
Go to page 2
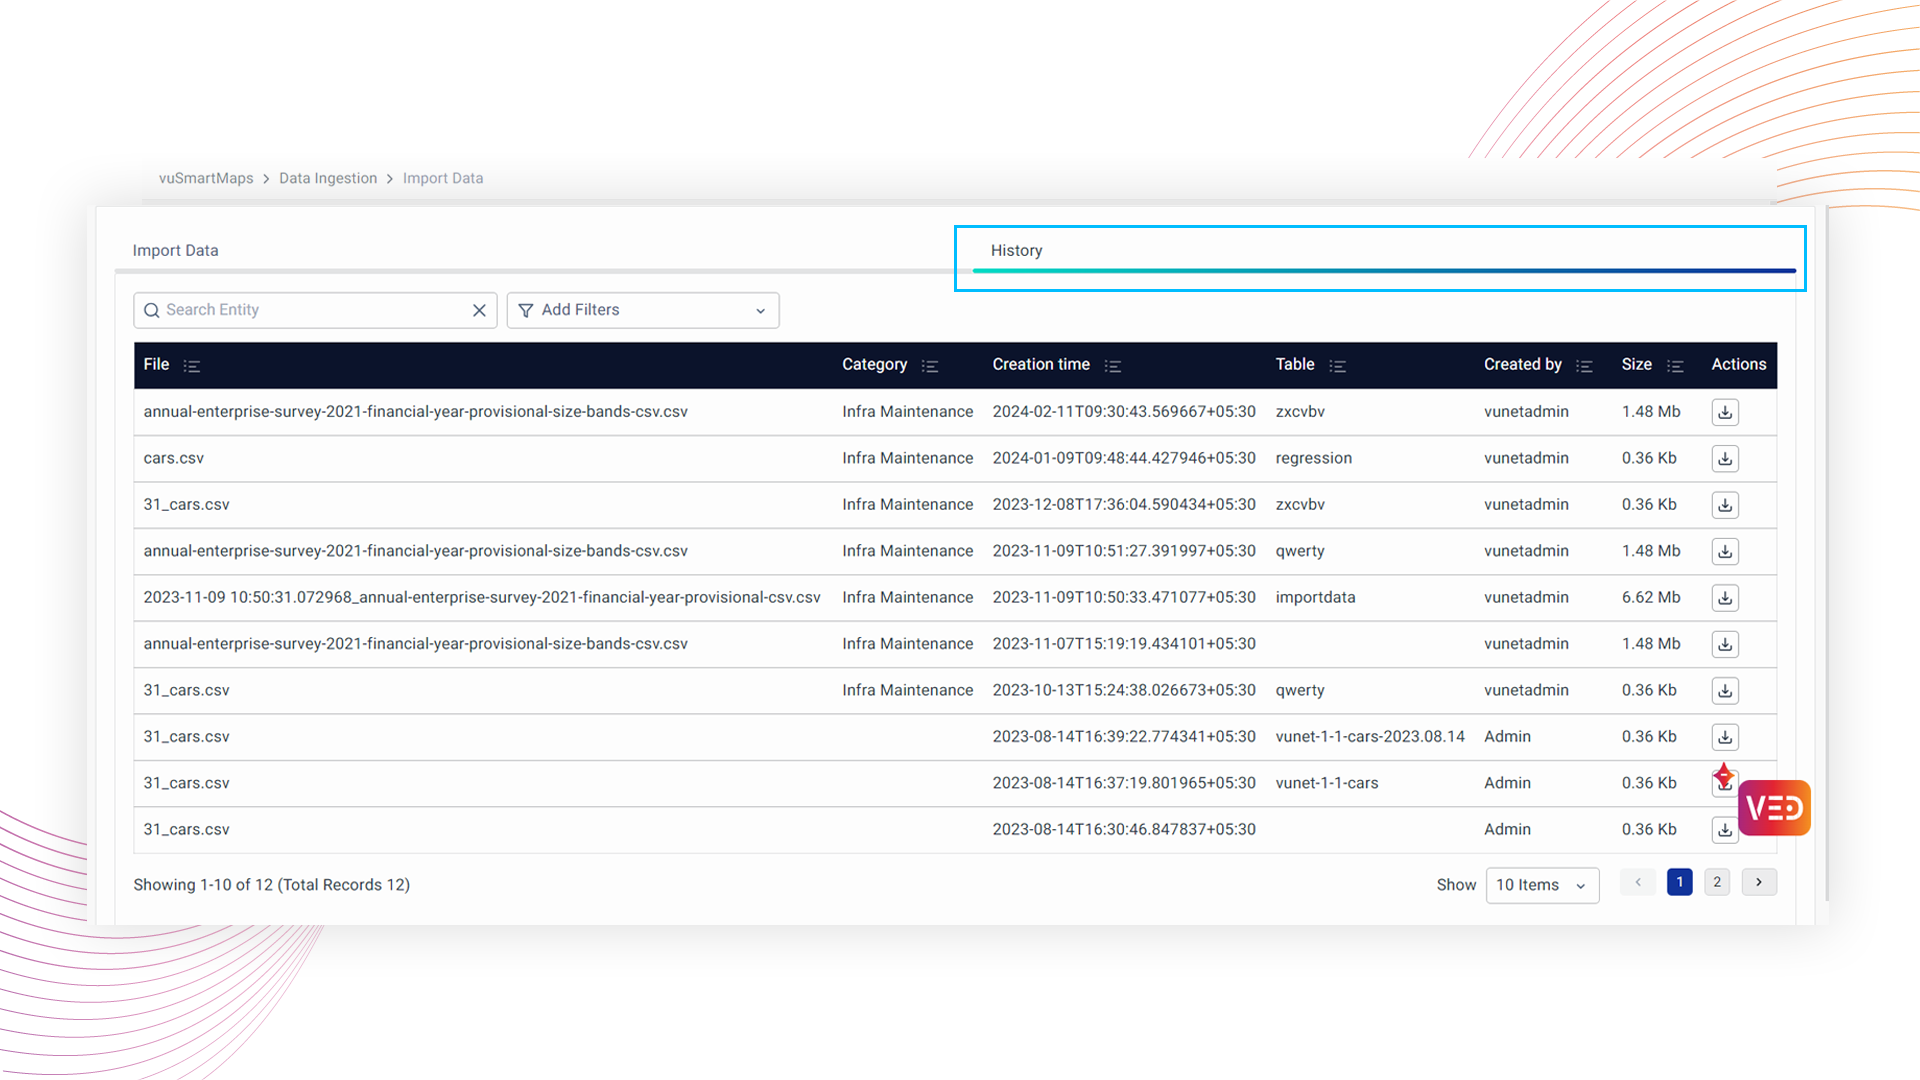coord(1717,882)
